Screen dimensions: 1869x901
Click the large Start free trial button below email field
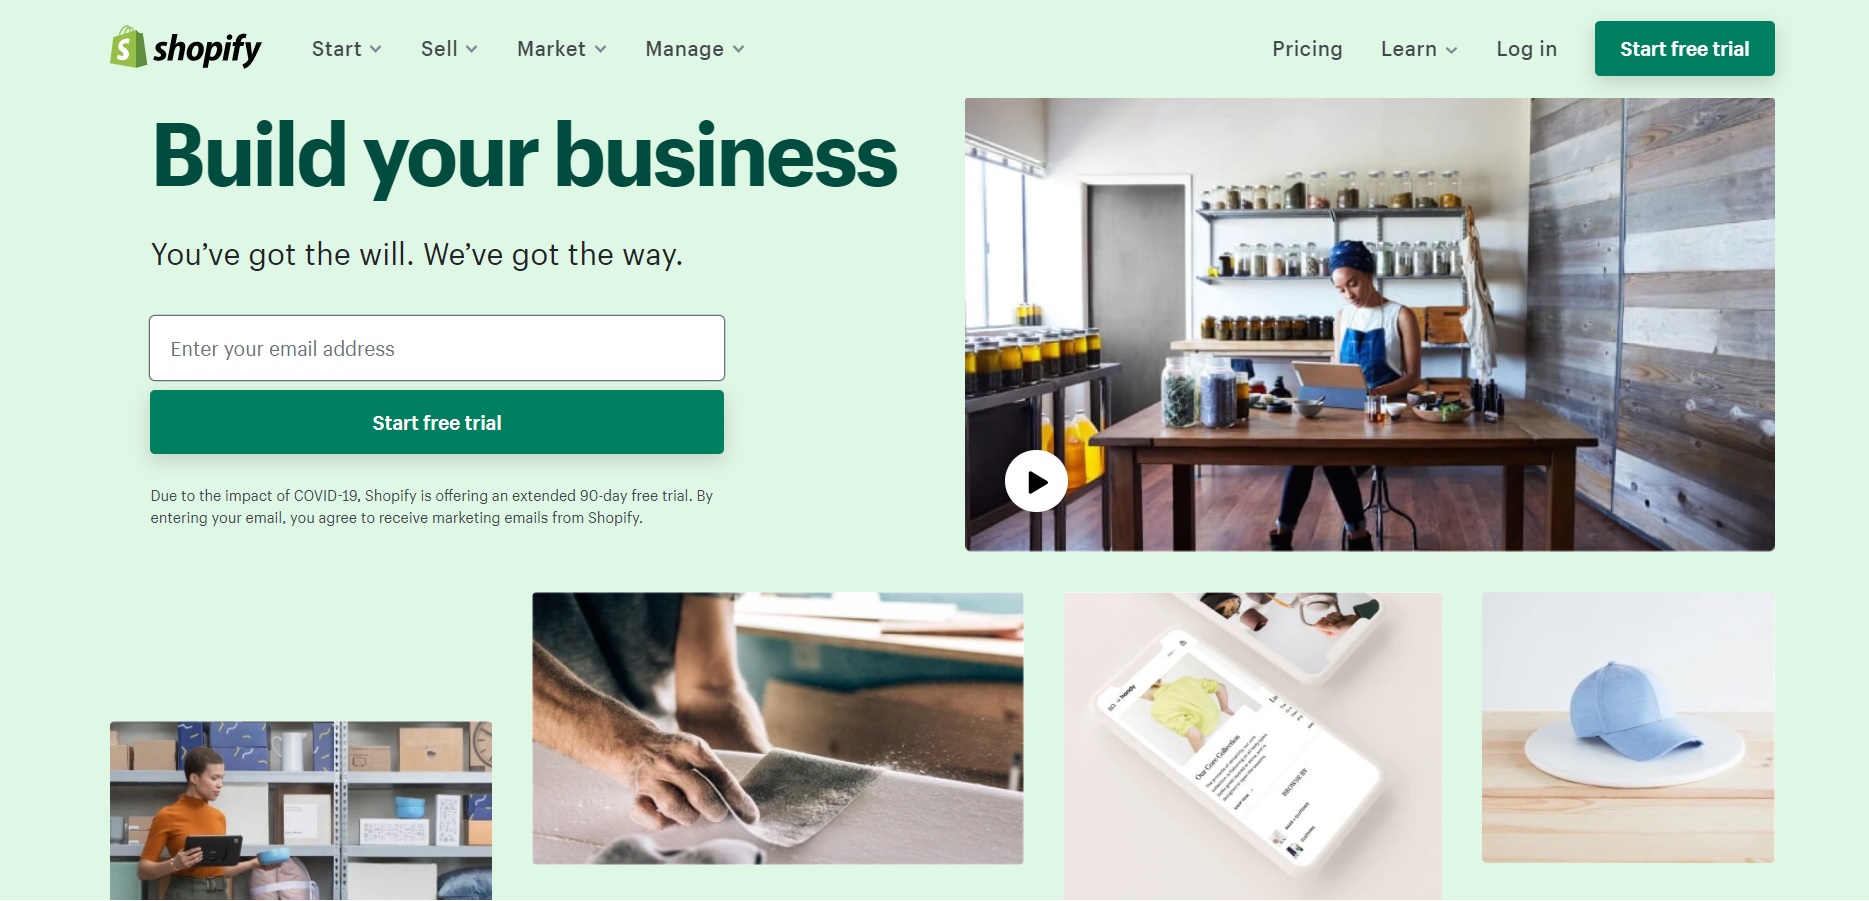click(437, 422)
